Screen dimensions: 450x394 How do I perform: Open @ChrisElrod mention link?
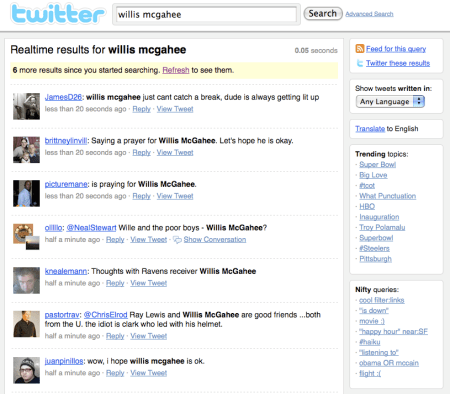click(x=105, y=315)
